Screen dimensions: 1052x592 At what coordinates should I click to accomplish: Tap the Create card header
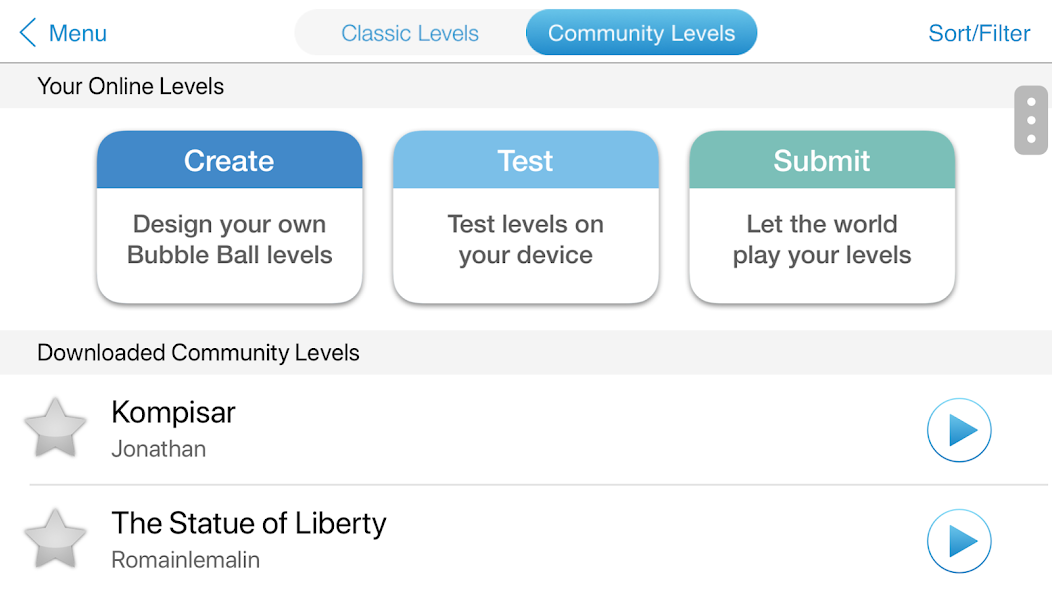click(229, 160)
